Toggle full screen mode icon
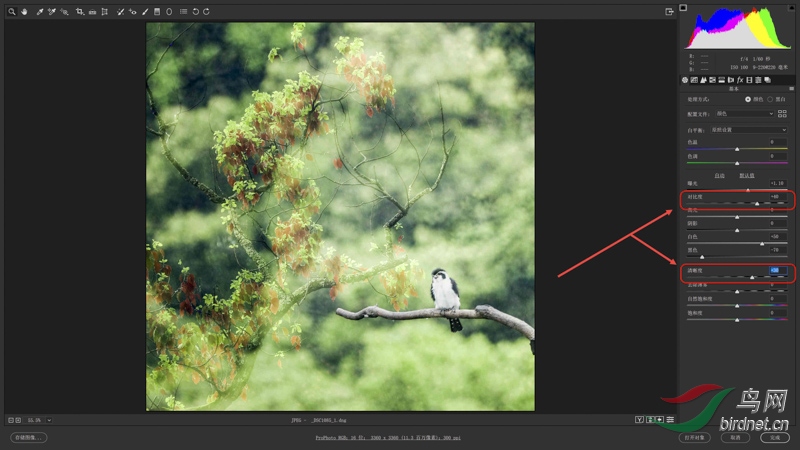Viewport: 800px width, 450px height. [x=669, y=12]
